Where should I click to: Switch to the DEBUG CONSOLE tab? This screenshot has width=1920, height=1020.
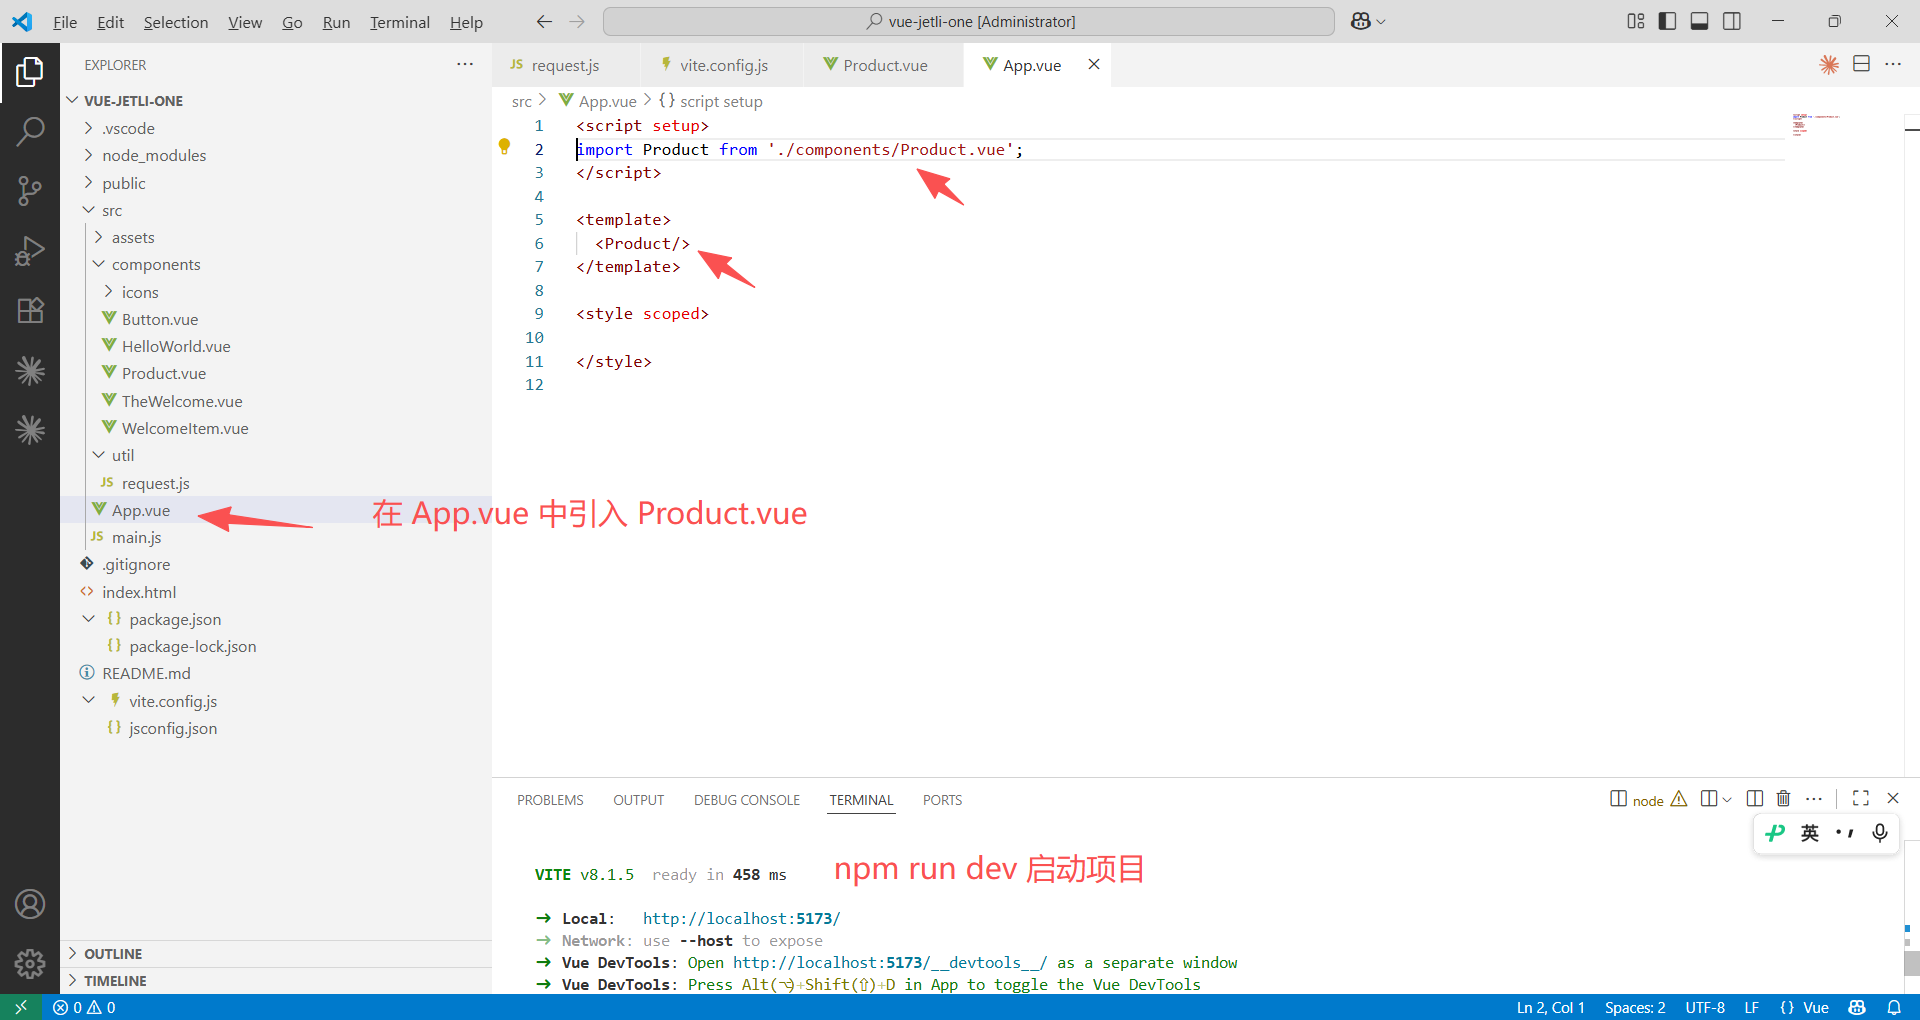coord(747,800)
